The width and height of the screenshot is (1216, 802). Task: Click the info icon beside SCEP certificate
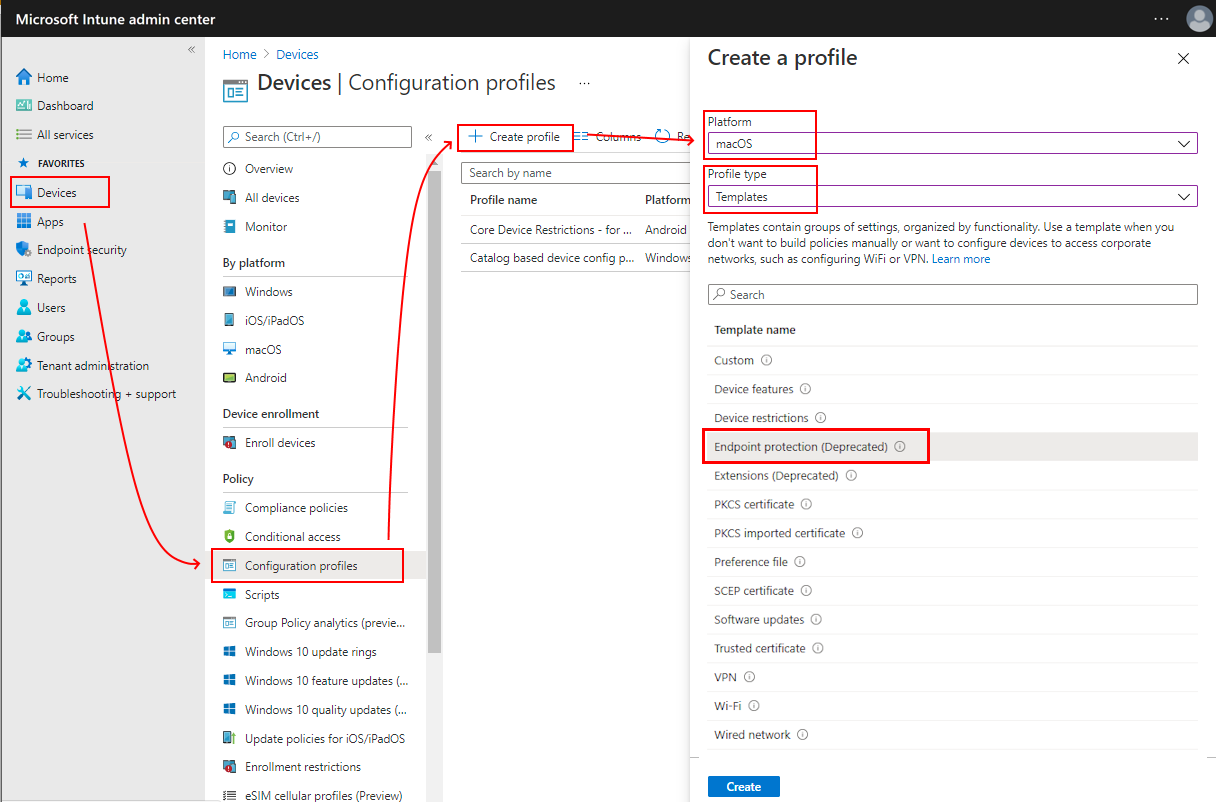(x=807, y=591)
